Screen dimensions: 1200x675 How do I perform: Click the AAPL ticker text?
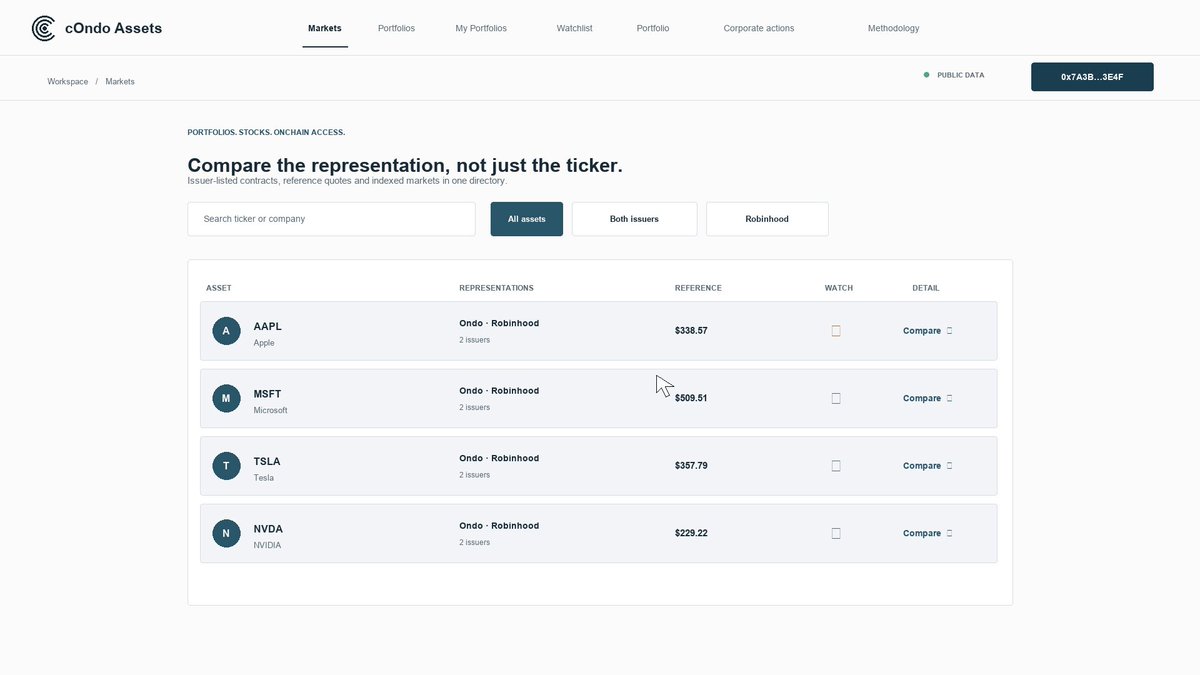(x=268, y=326)
